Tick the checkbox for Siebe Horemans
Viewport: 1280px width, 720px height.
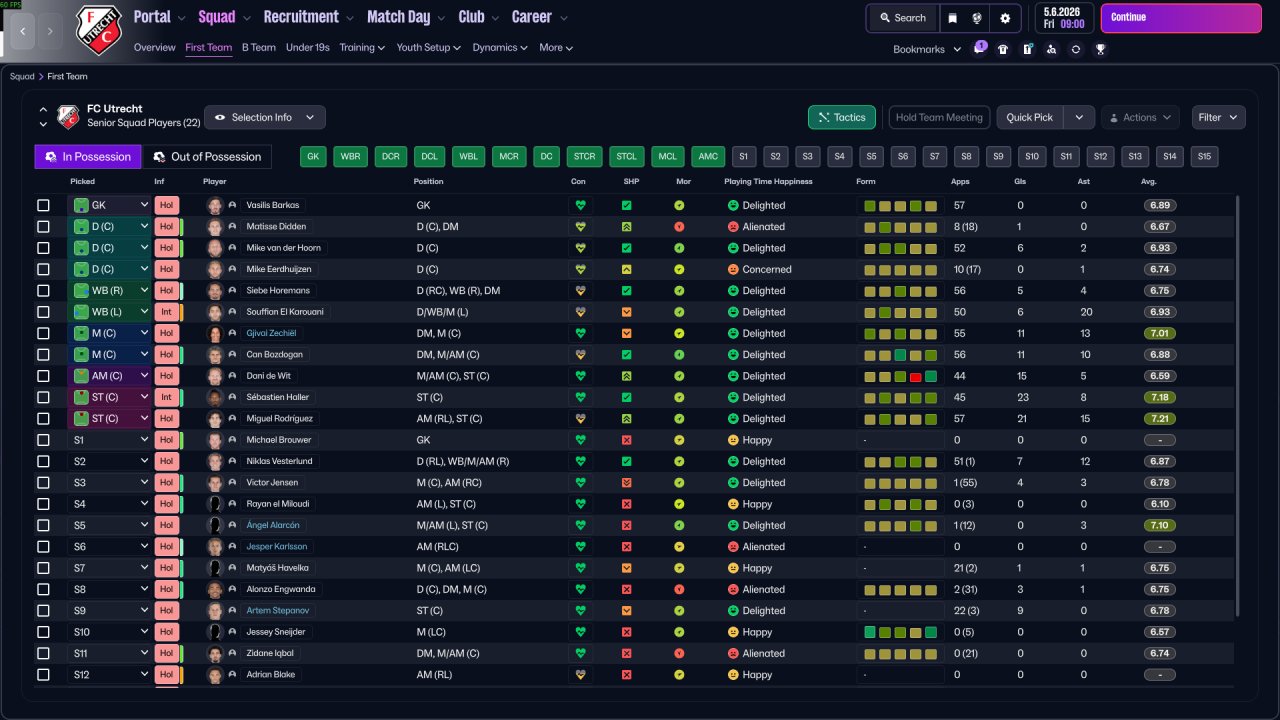(x=43, y=291)
